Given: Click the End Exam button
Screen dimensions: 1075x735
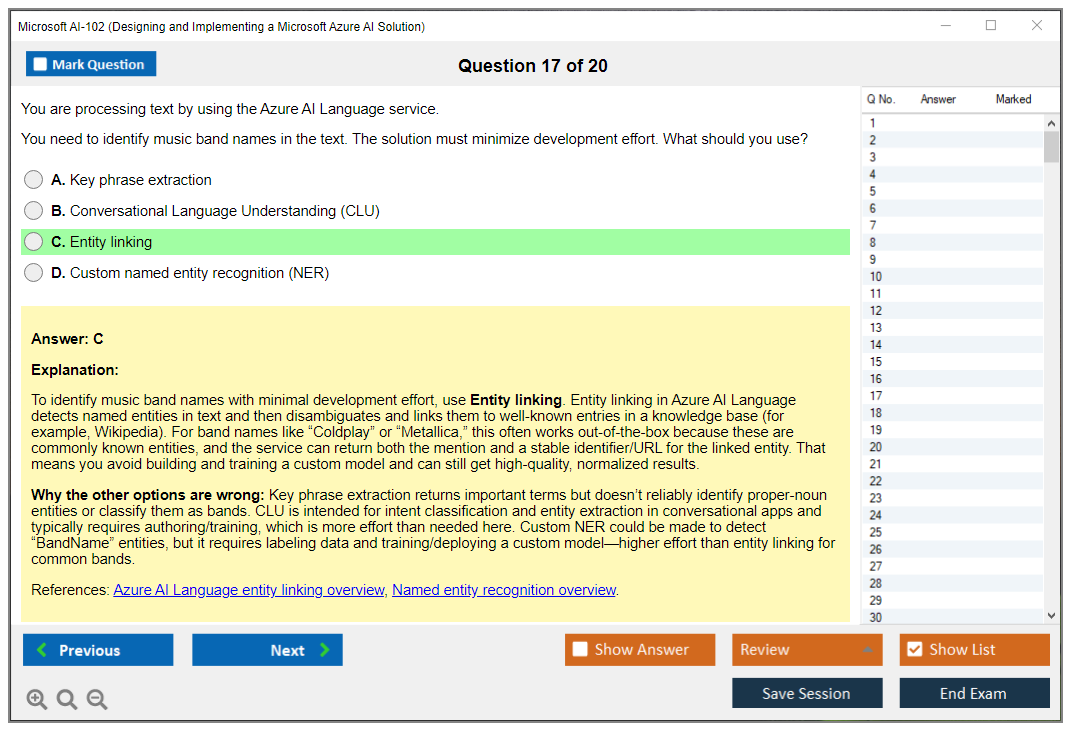Looking at the screenshot, I should coord(974,693).
